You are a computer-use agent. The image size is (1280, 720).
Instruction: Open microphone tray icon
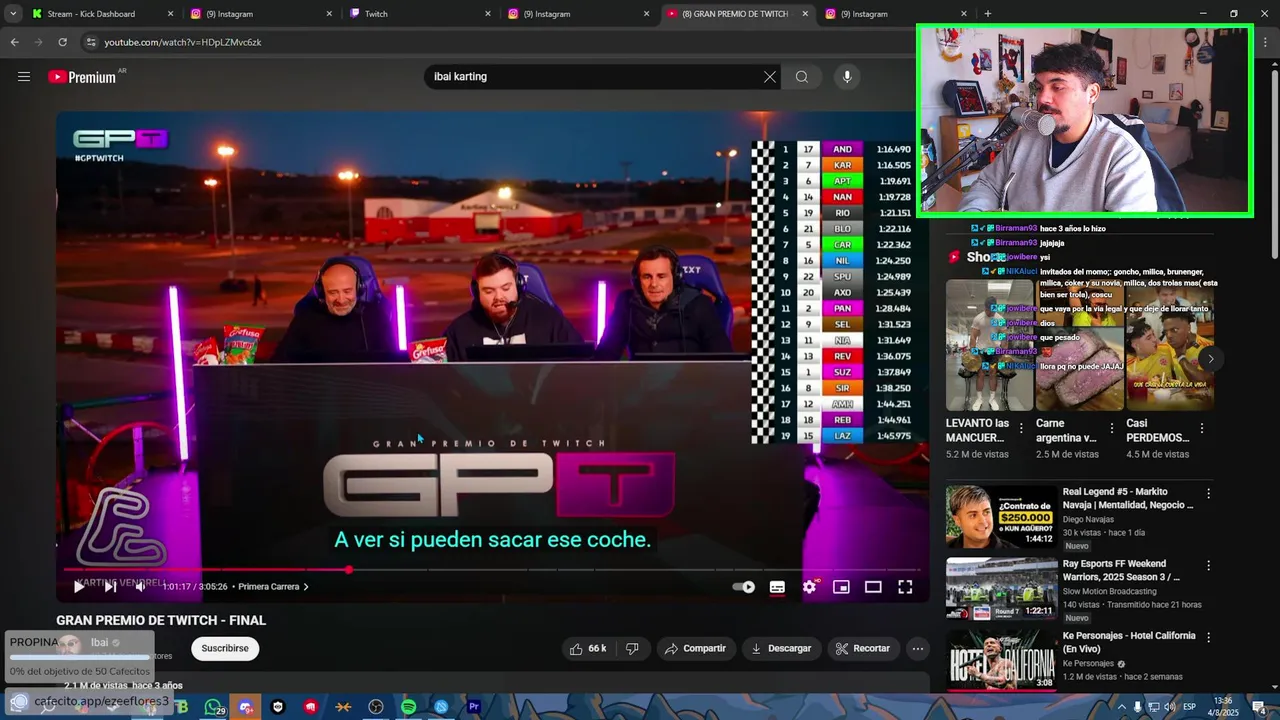click(1137, 707)
